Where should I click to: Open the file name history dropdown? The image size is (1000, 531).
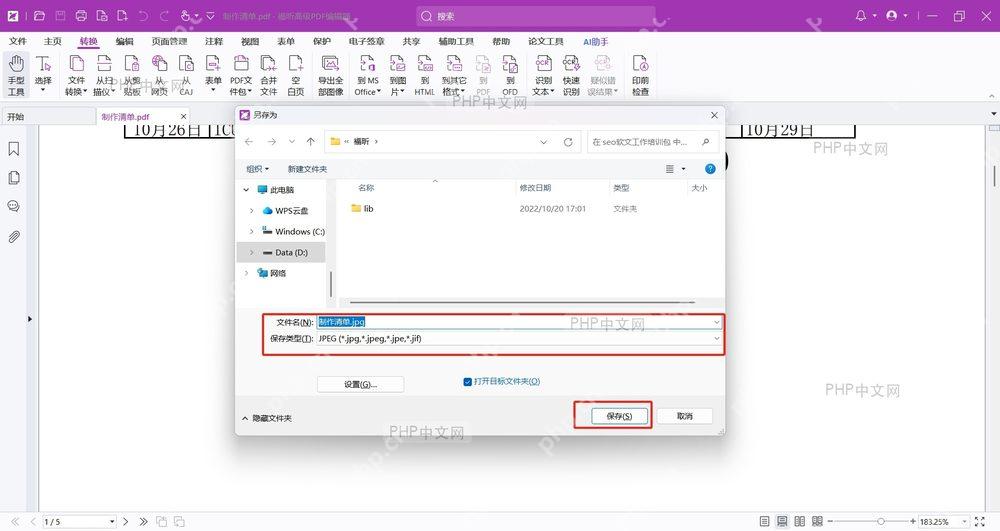tap(717, 322)
